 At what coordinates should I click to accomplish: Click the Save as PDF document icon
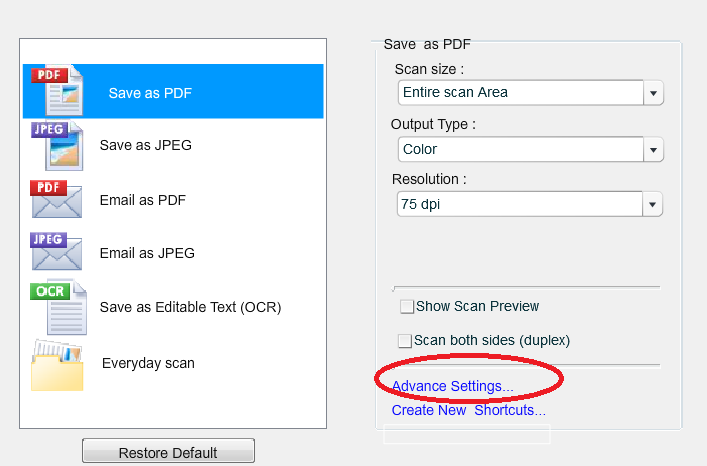click(x=59, y=92)
